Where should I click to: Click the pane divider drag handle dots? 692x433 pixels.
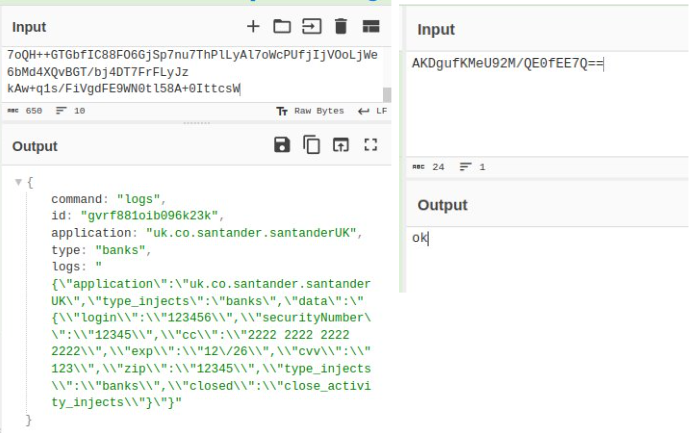[196, 123]
